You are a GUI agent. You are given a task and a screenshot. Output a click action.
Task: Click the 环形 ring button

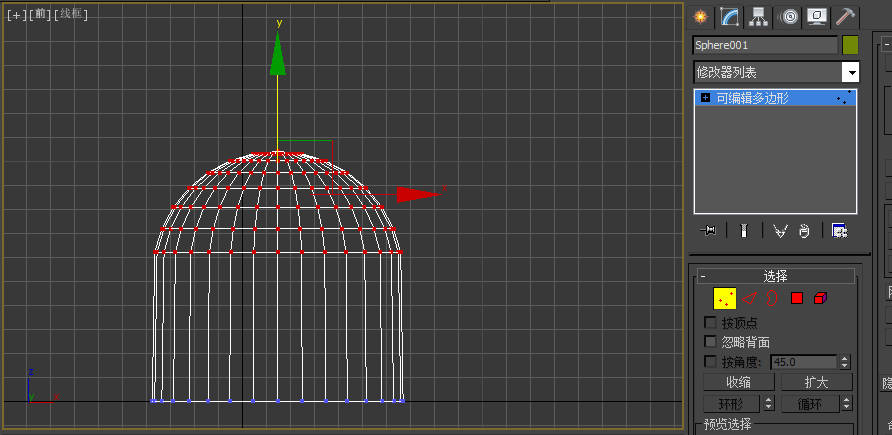[732, 404]
